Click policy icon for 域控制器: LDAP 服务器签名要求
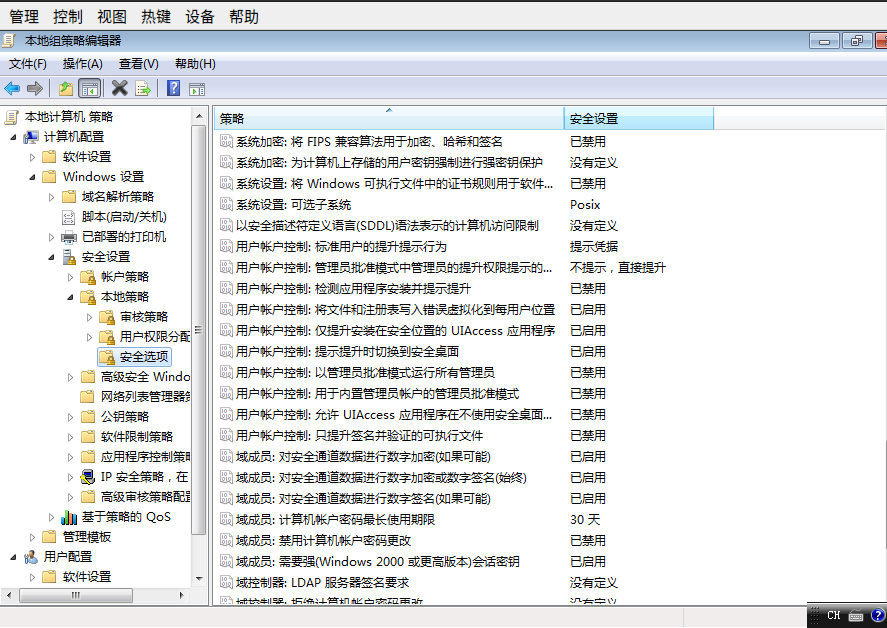 226,582
